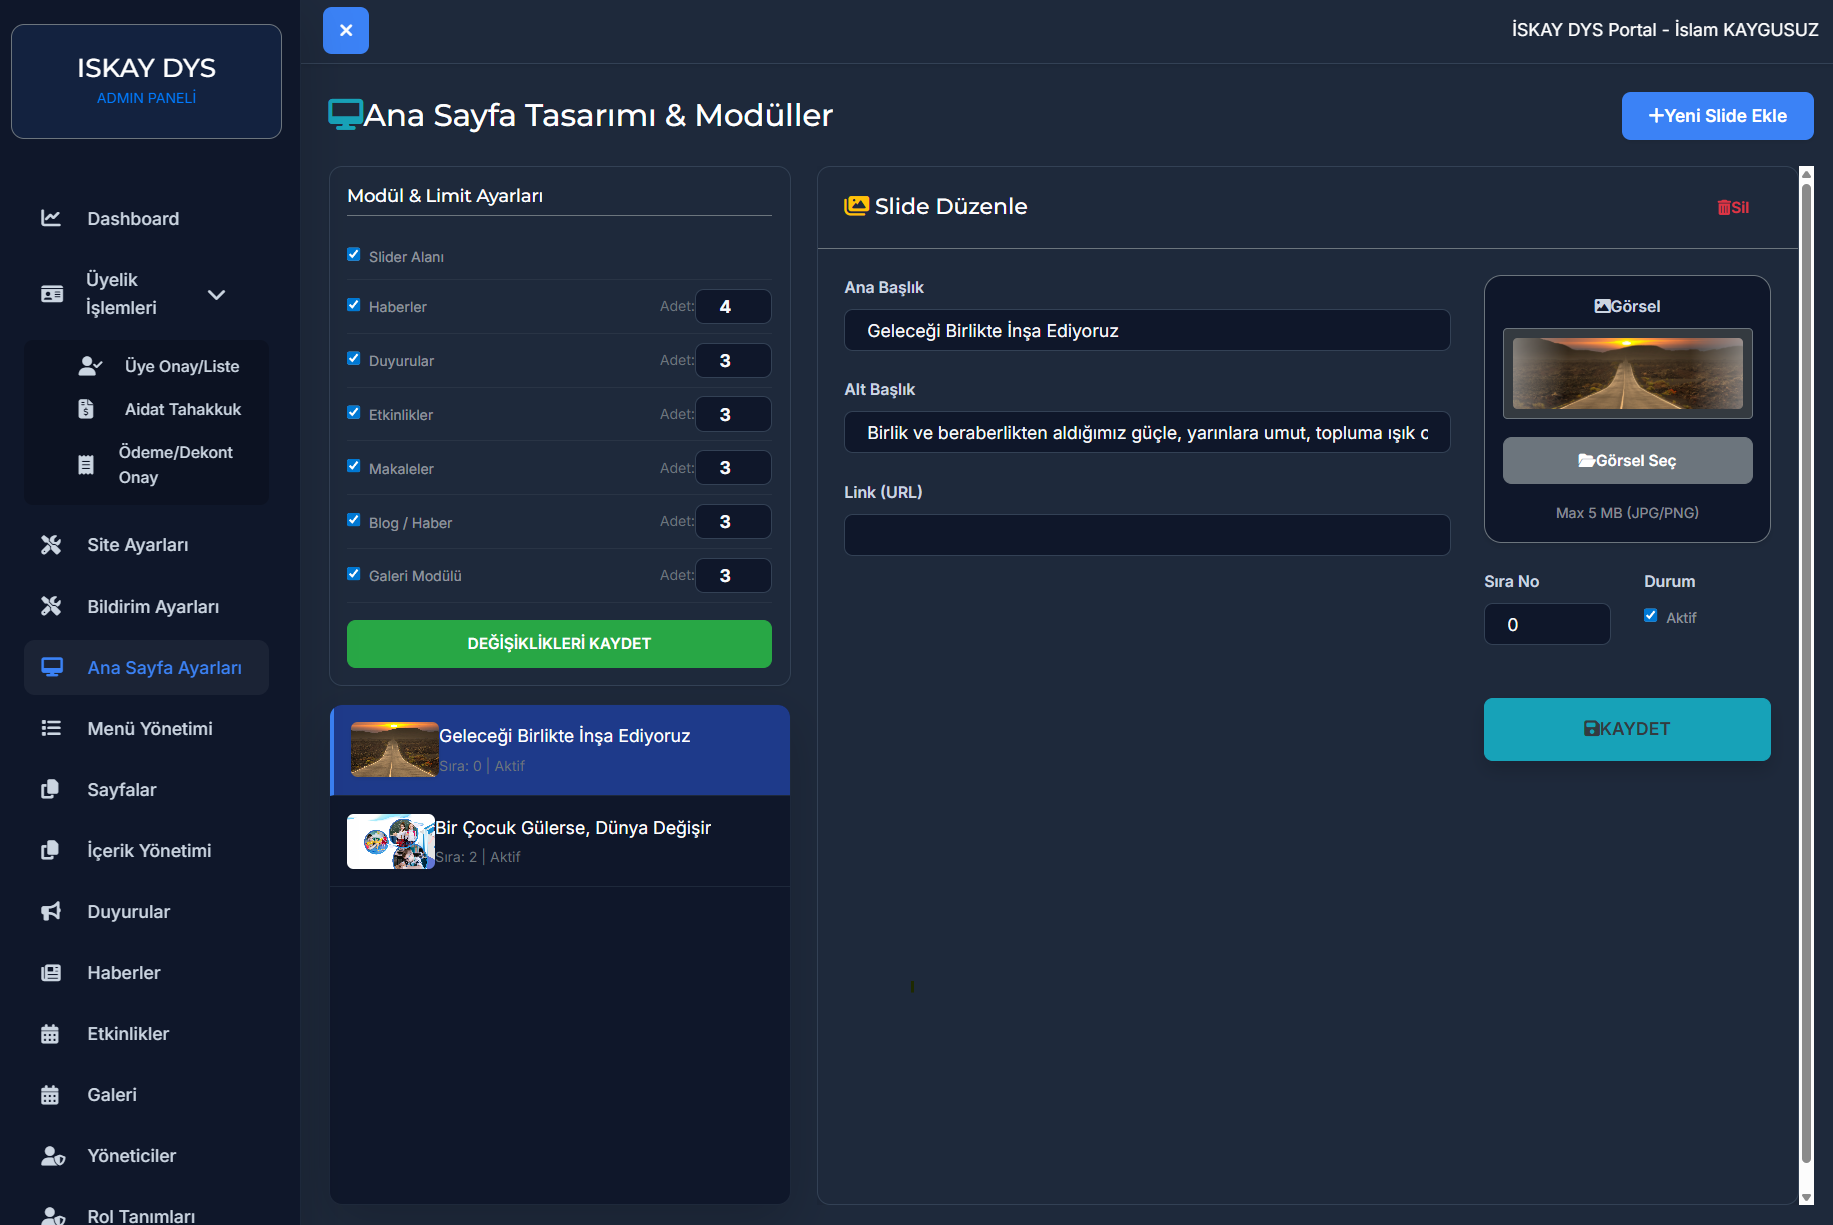Click the Site Ayarları tools icon

point(51,544)
